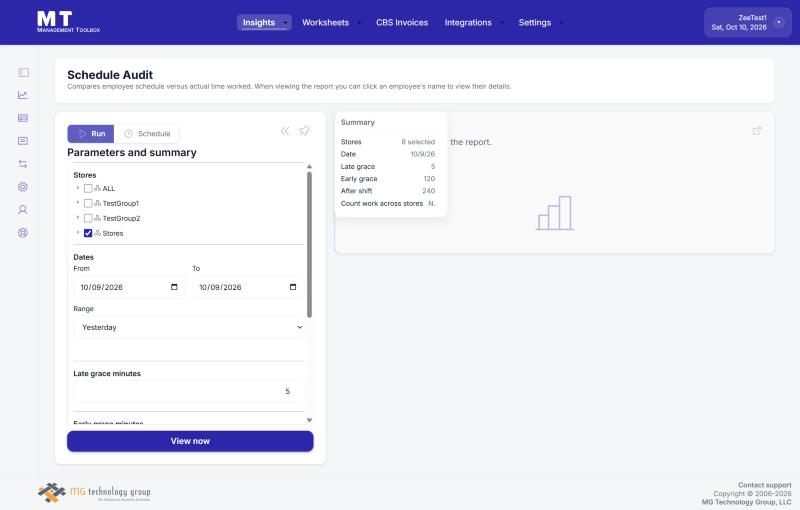Click the scroll up arrow of parameters list
Image resolution: width=800 pixels, height=510 pixels.
coord(309,167)
